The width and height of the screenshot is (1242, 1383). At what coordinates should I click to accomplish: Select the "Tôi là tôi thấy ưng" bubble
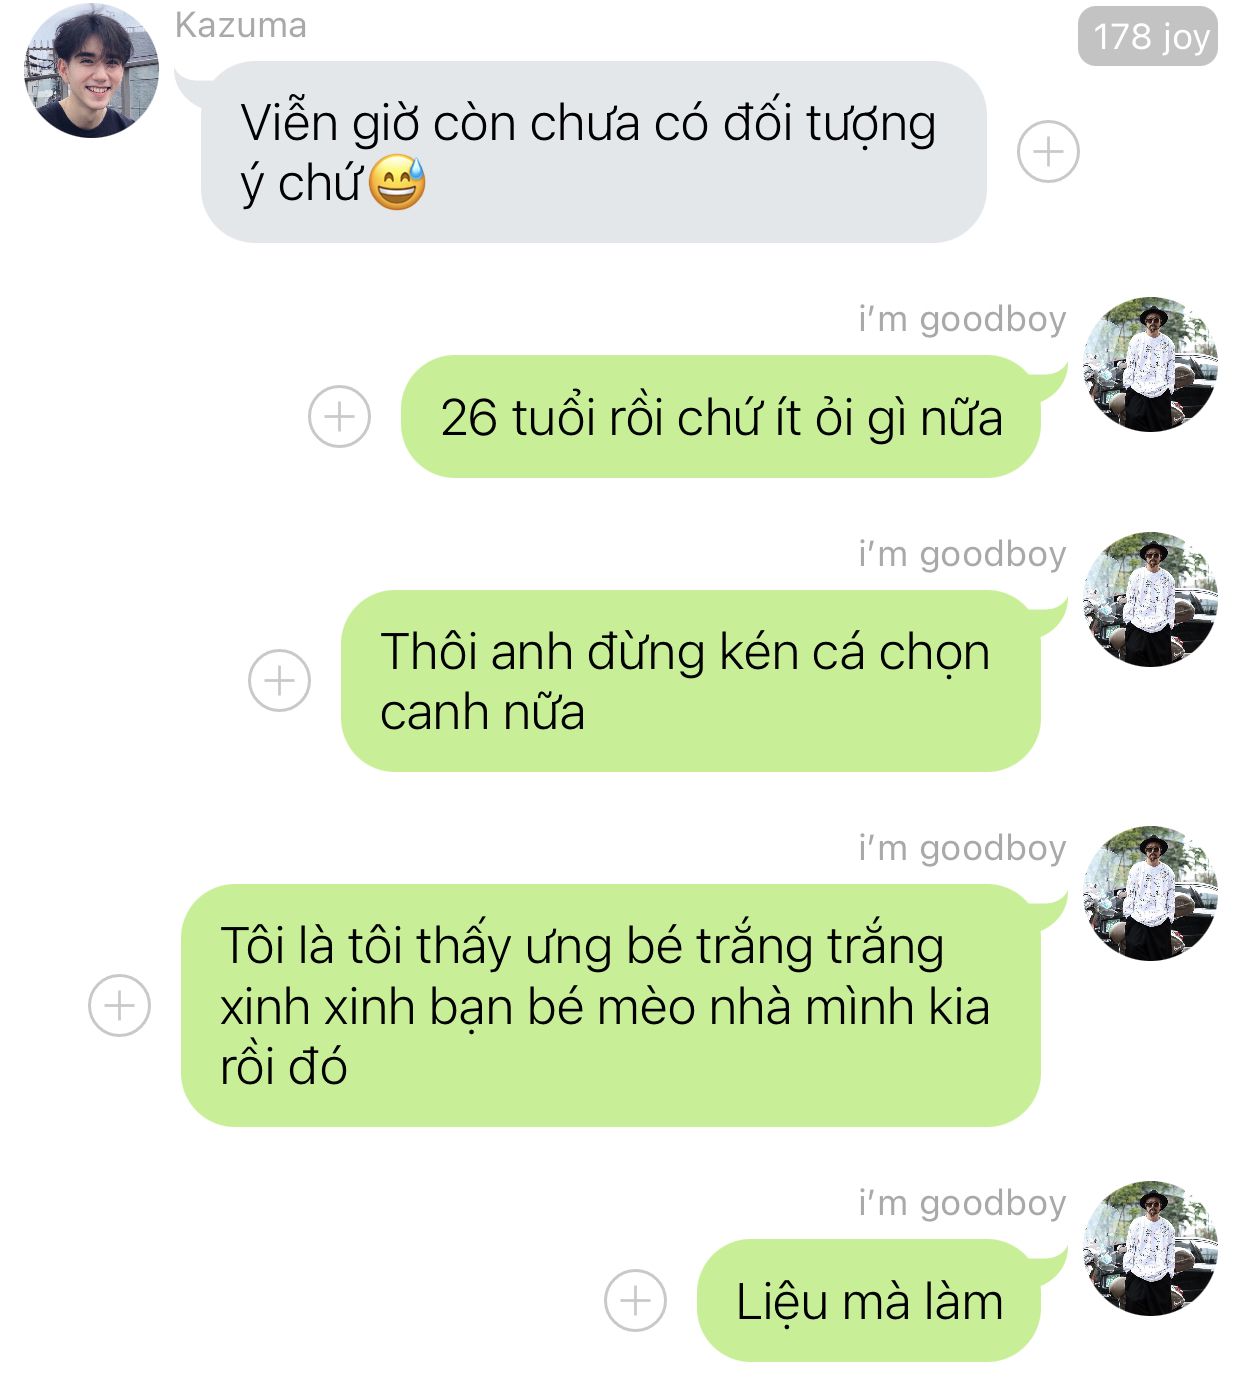click(611, 1005)
